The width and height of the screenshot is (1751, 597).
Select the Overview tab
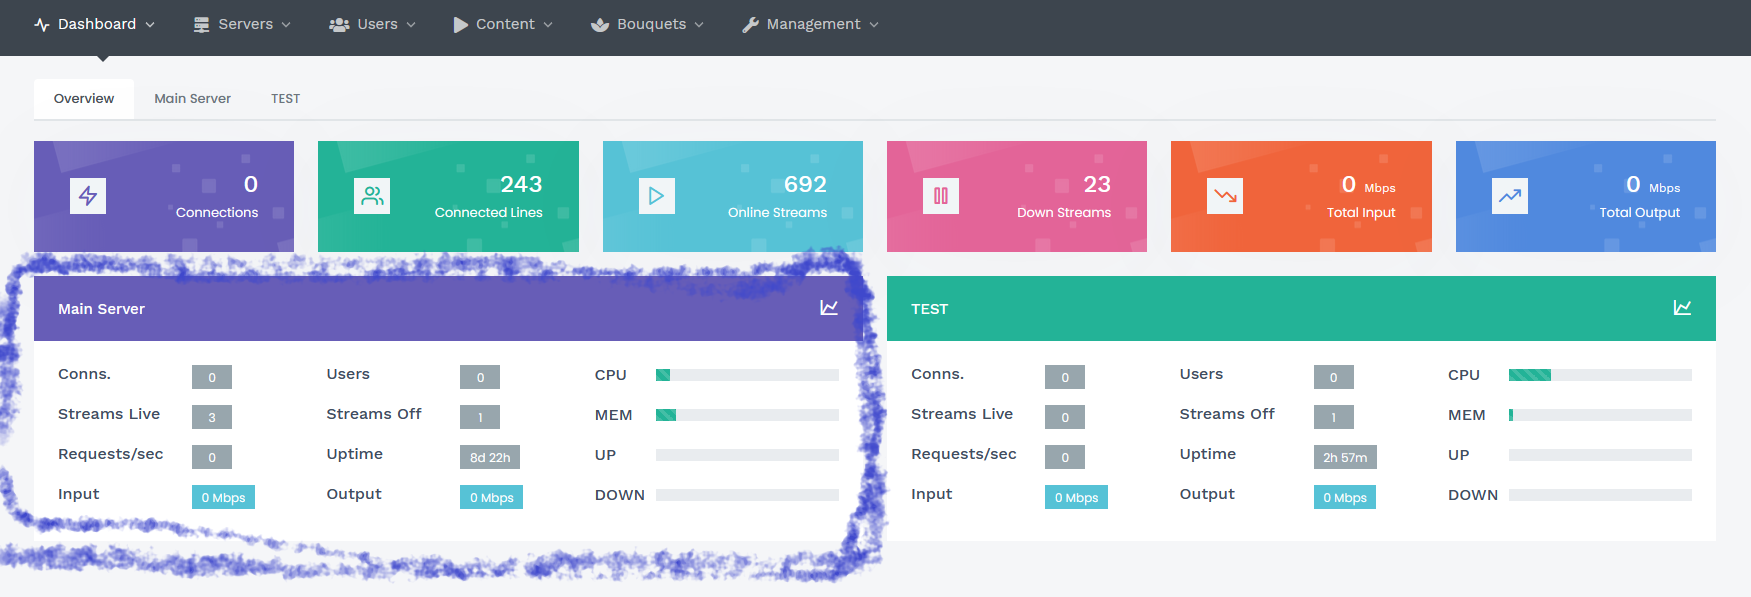coord(84,99)
